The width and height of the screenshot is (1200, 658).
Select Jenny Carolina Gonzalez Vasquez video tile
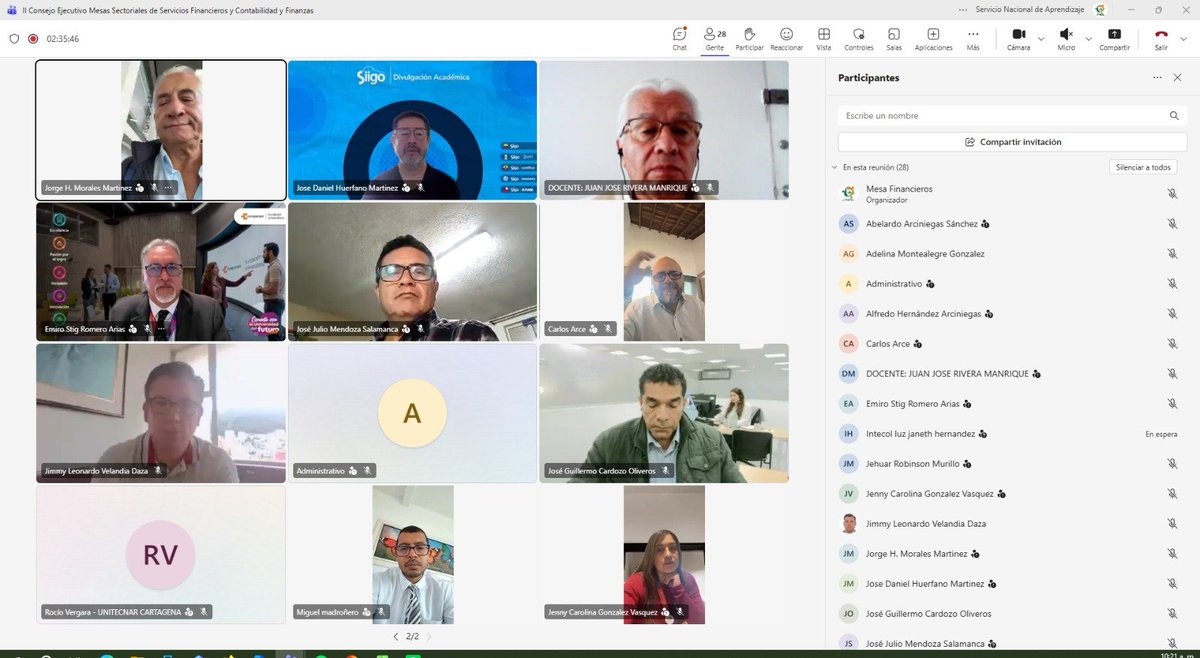[x=664, y=555]
